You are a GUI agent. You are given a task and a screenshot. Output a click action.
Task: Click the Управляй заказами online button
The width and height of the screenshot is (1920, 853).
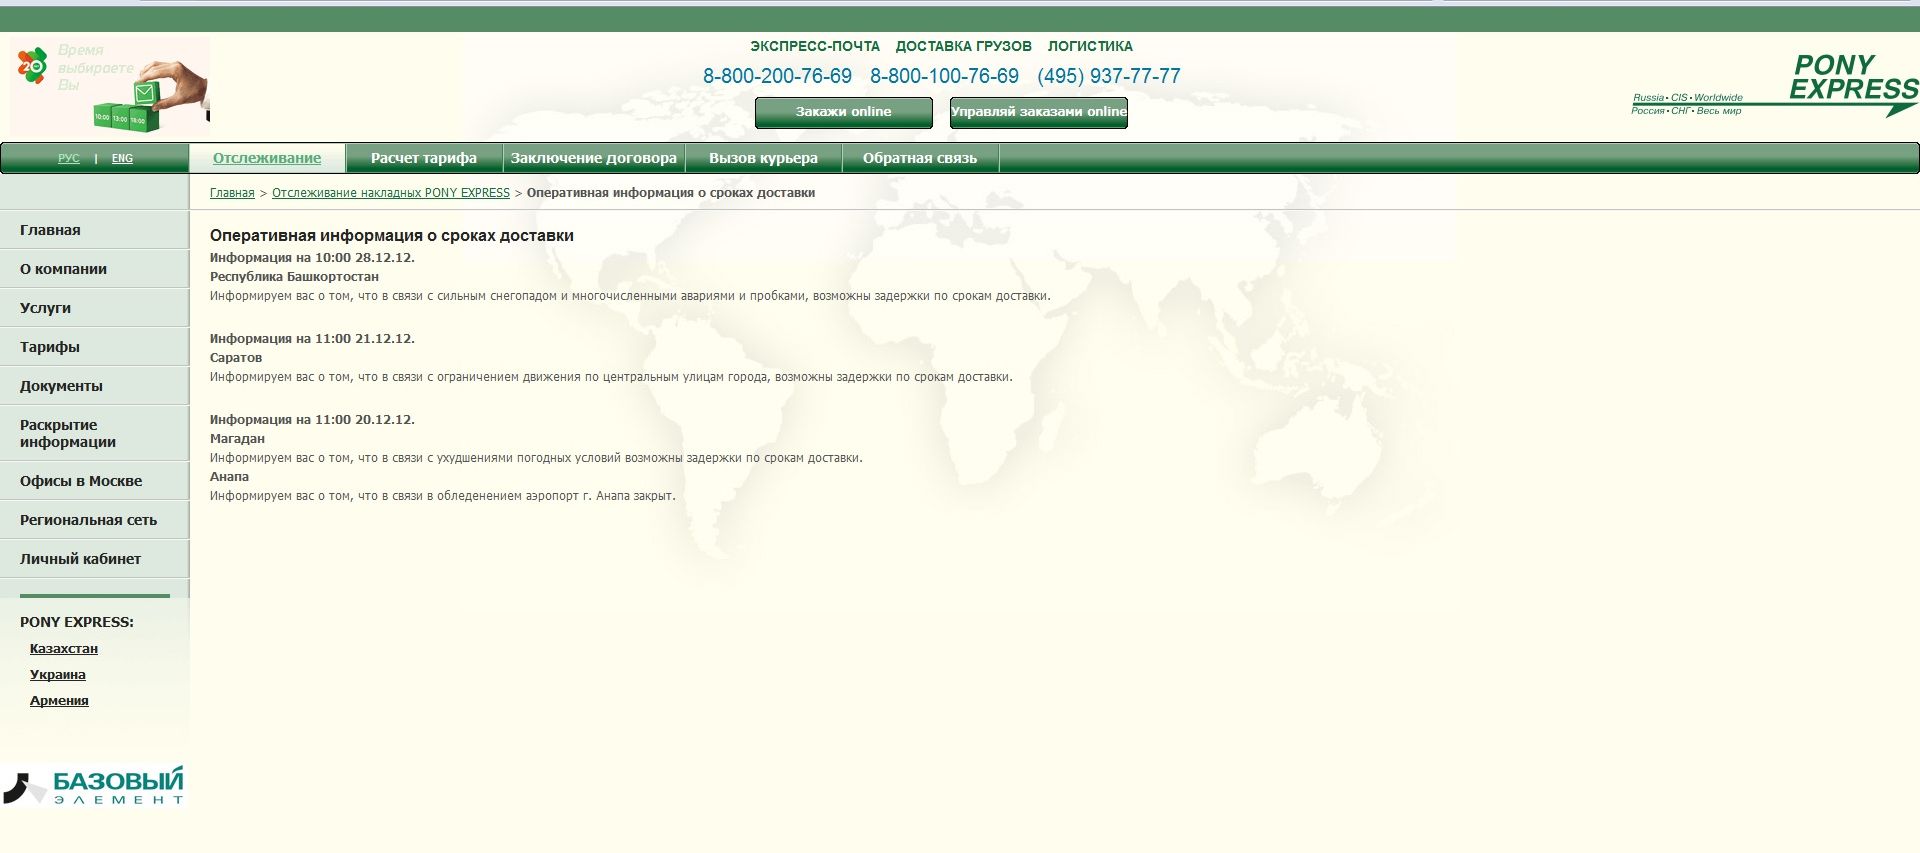click(1039, 112)
